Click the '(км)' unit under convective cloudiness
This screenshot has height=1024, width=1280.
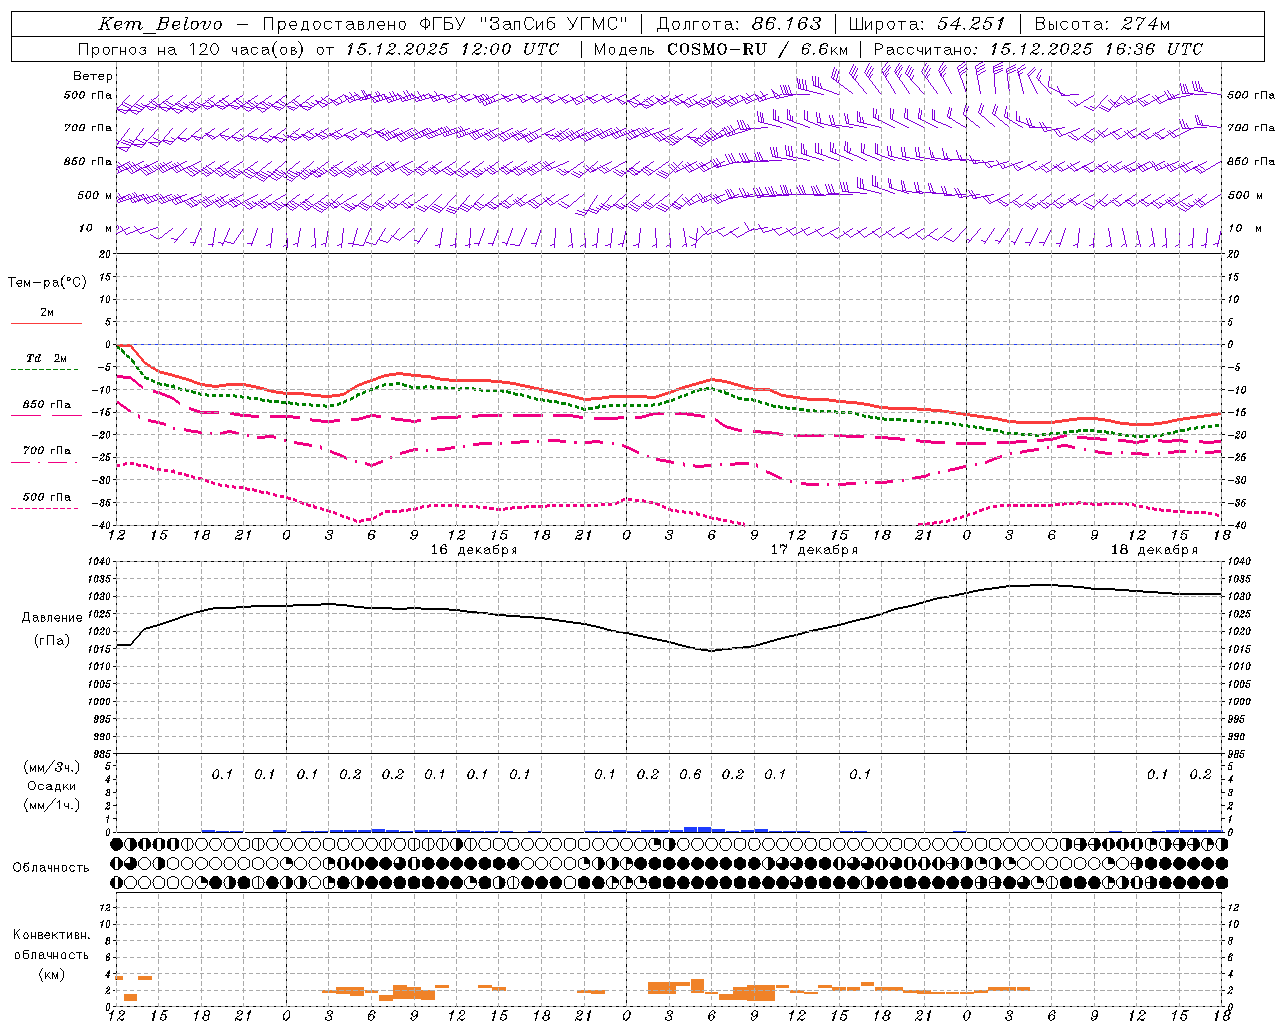coord(52,974)
